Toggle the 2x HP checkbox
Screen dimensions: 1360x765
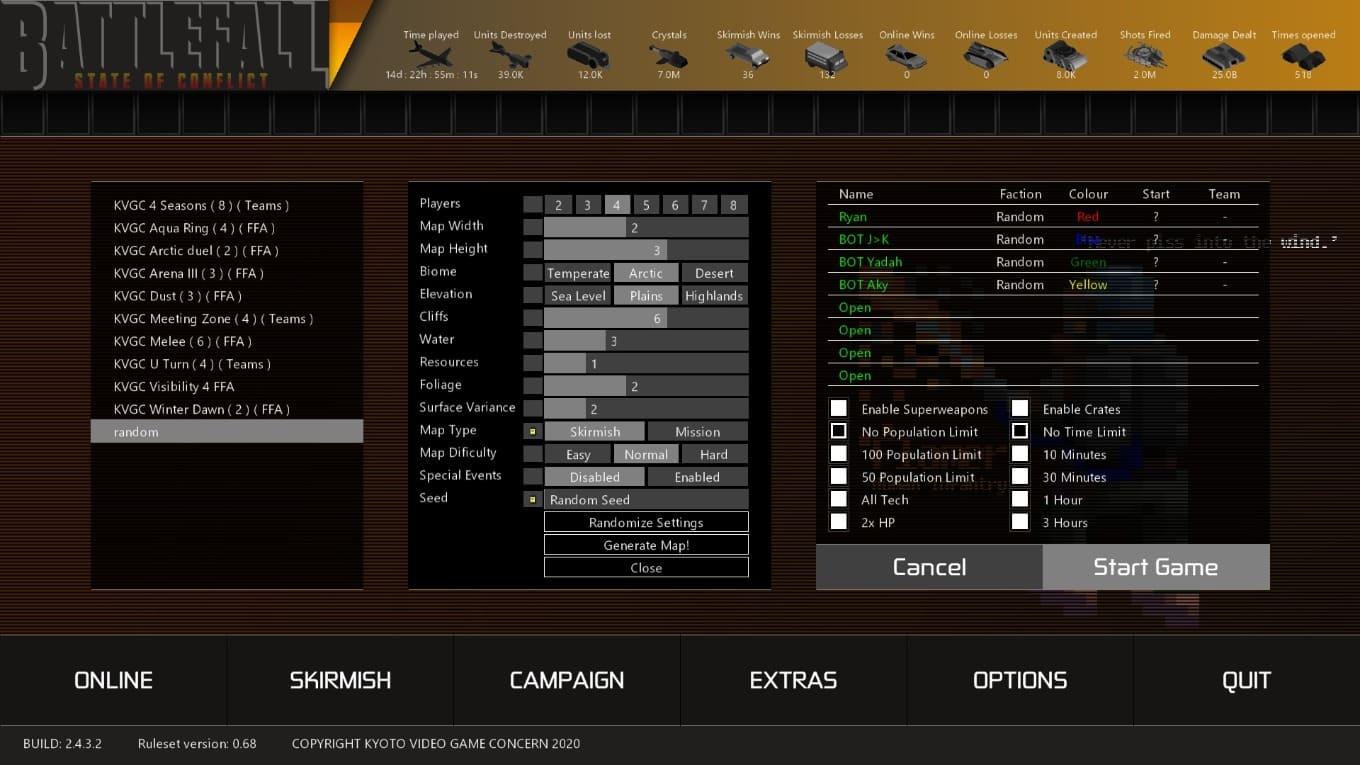click(x=839, y=522)
